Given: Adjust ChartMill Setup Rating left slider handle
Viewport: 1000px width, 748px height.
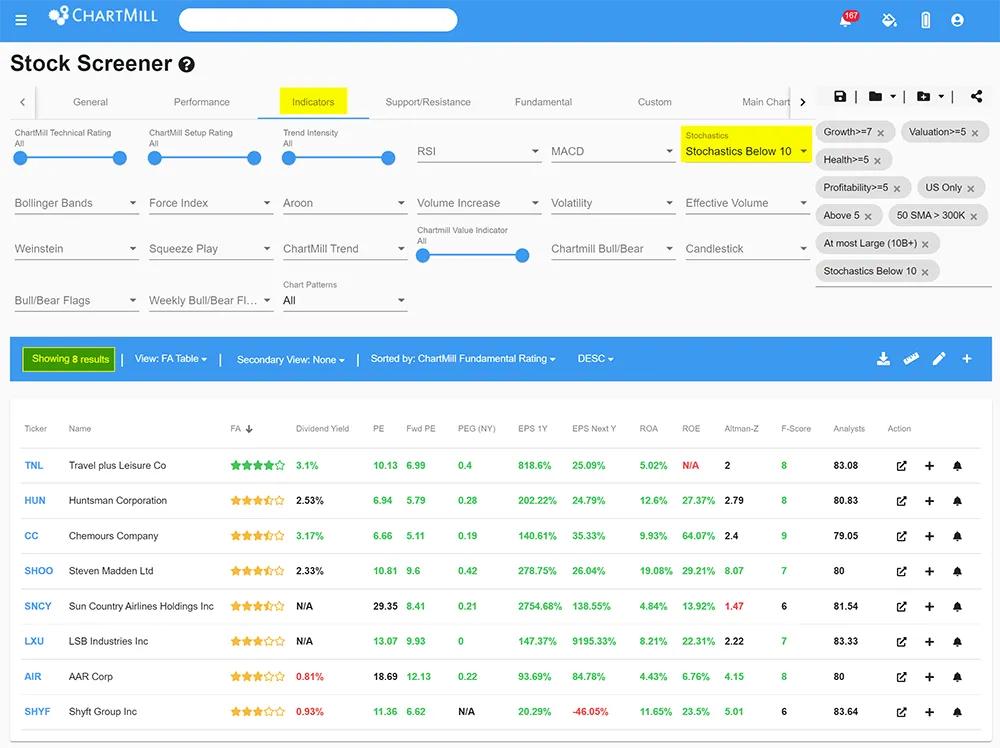Looking at the screenshot, I should (x=154, y=158).
